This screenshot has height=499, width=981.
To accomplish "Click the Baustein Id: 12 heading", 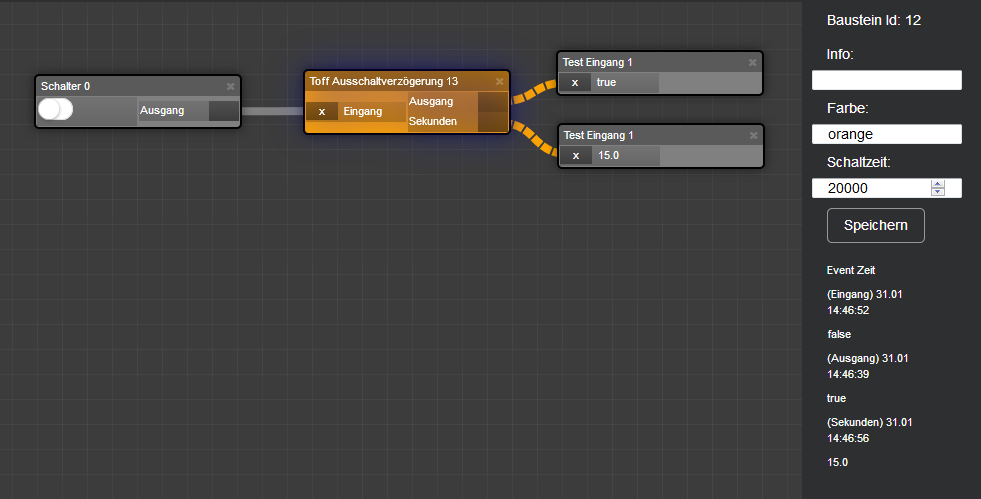I will coord(873,21).
